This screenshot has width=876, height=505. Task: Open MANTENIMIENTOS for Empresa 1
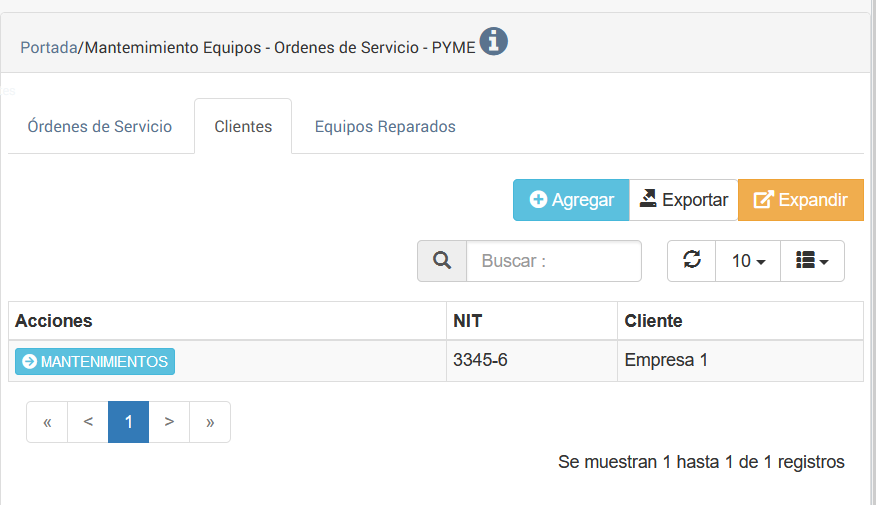tap(95, 361)
